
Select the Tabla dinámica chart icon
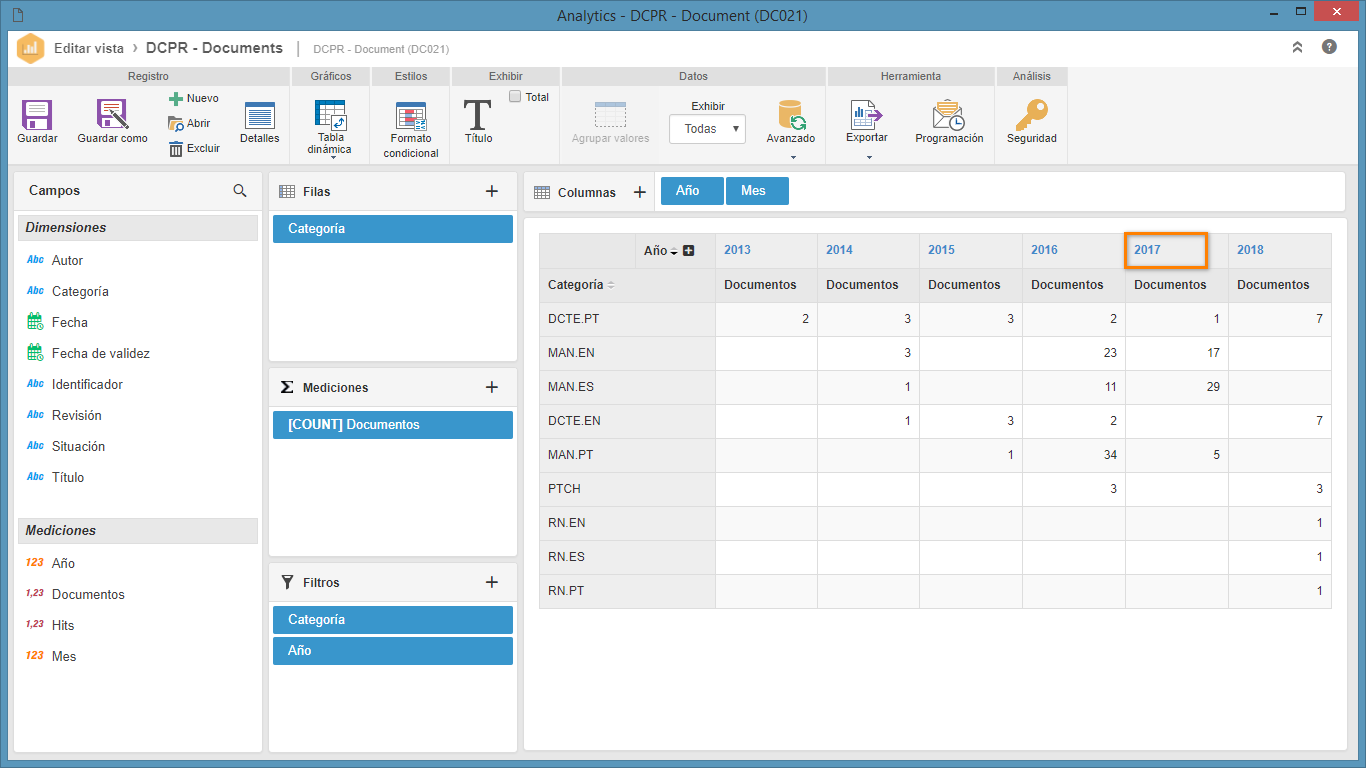tap(330, 114)
